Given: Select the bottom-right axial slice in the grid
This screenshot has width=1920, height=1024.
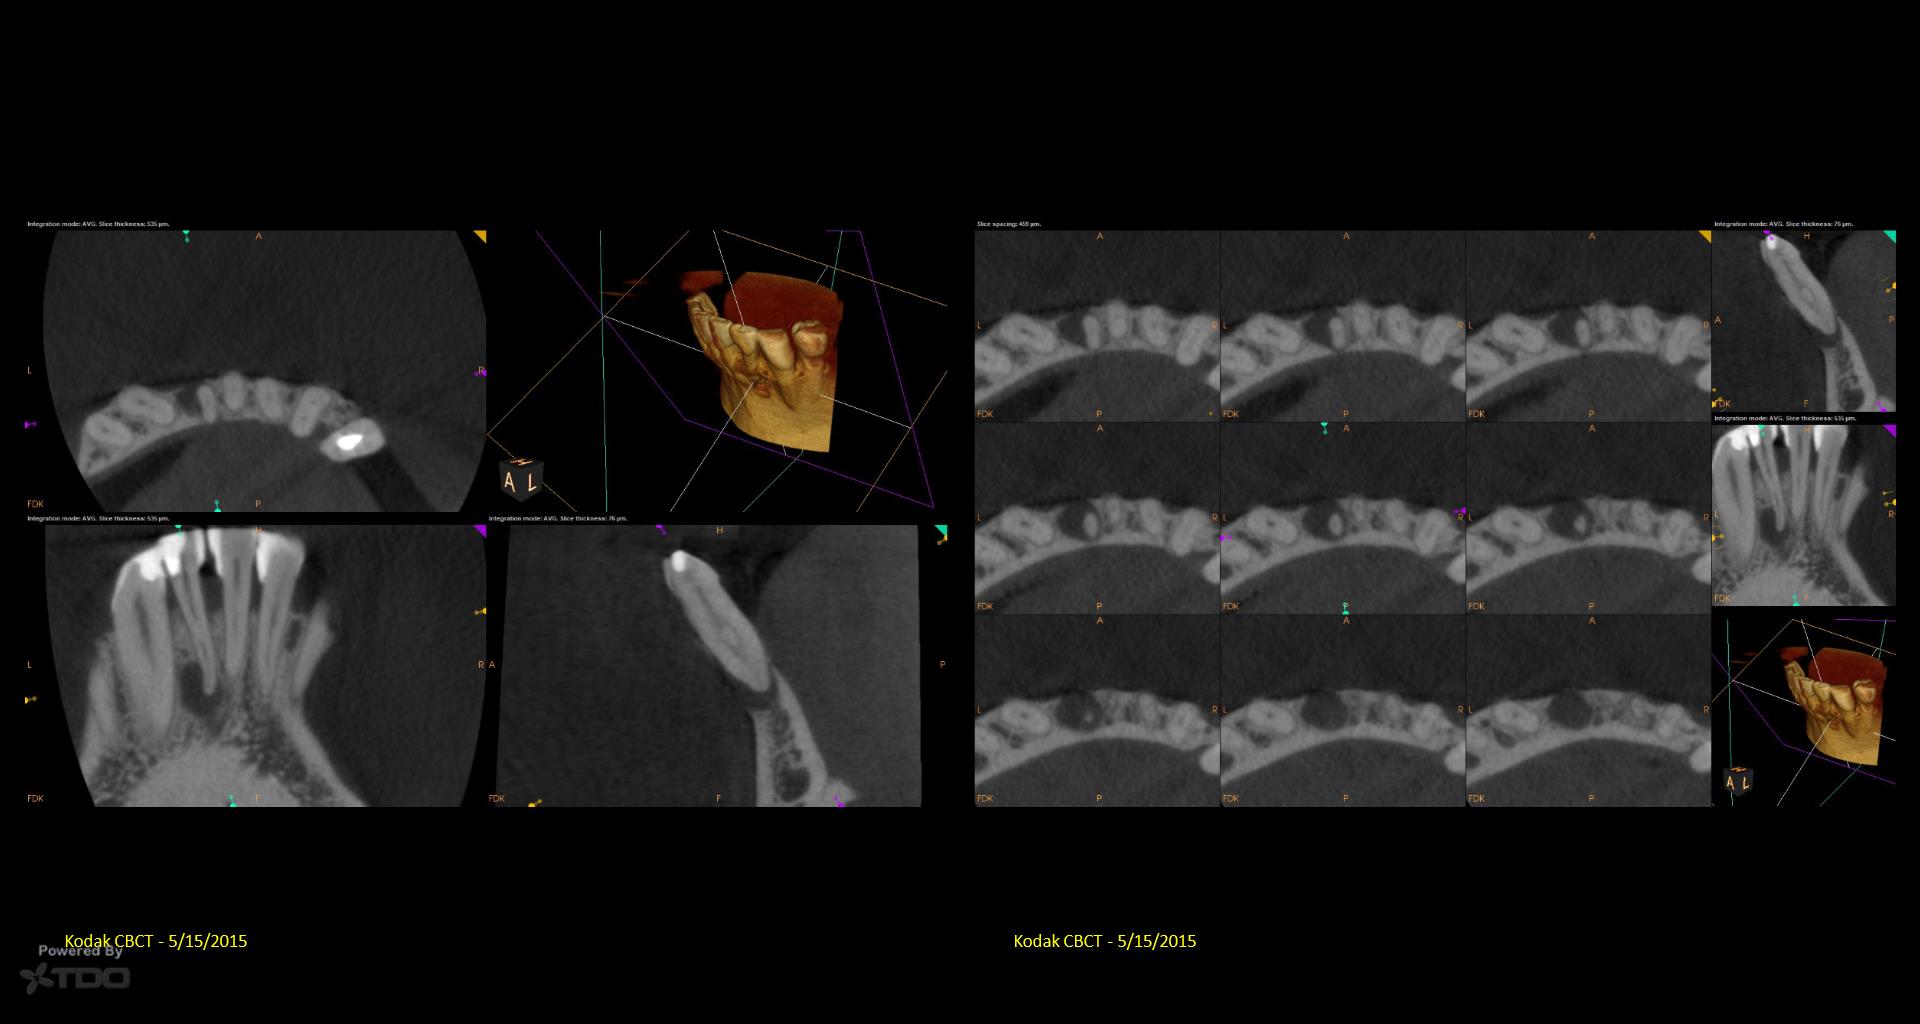Looking at the screenshot, I should (x=1588, y=710).
